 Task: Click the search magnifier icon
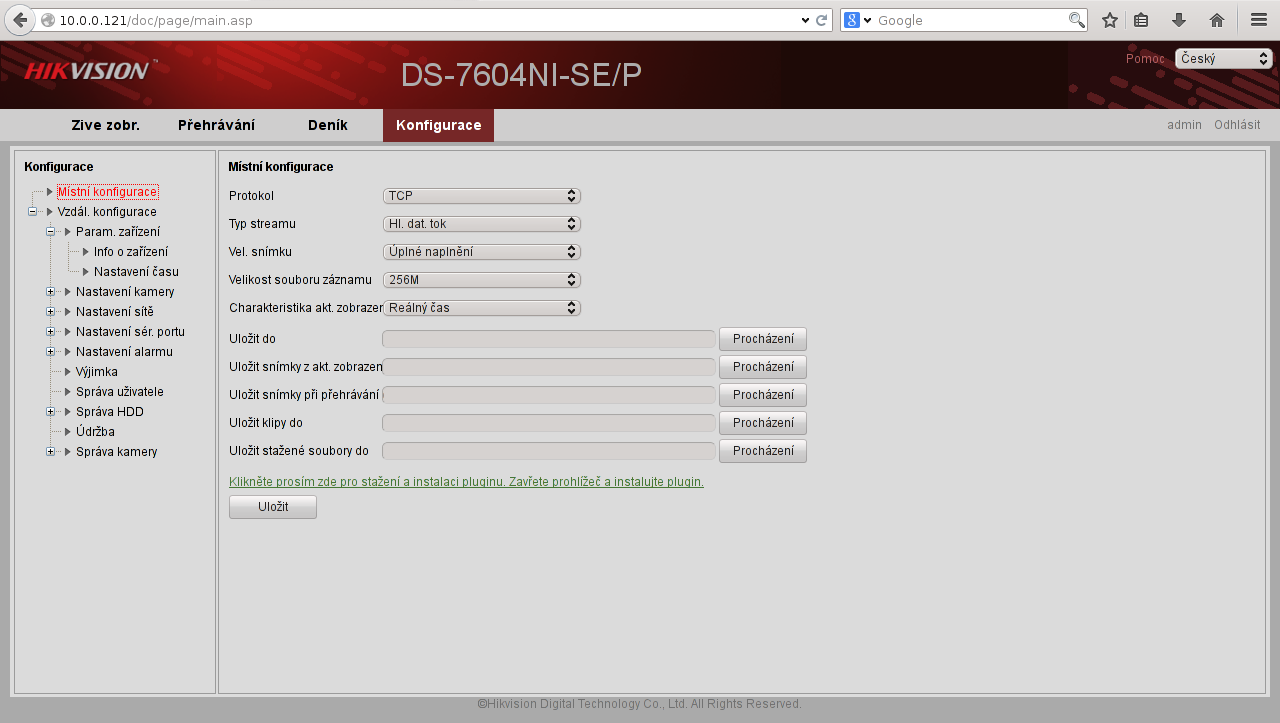coord(1076,20)
